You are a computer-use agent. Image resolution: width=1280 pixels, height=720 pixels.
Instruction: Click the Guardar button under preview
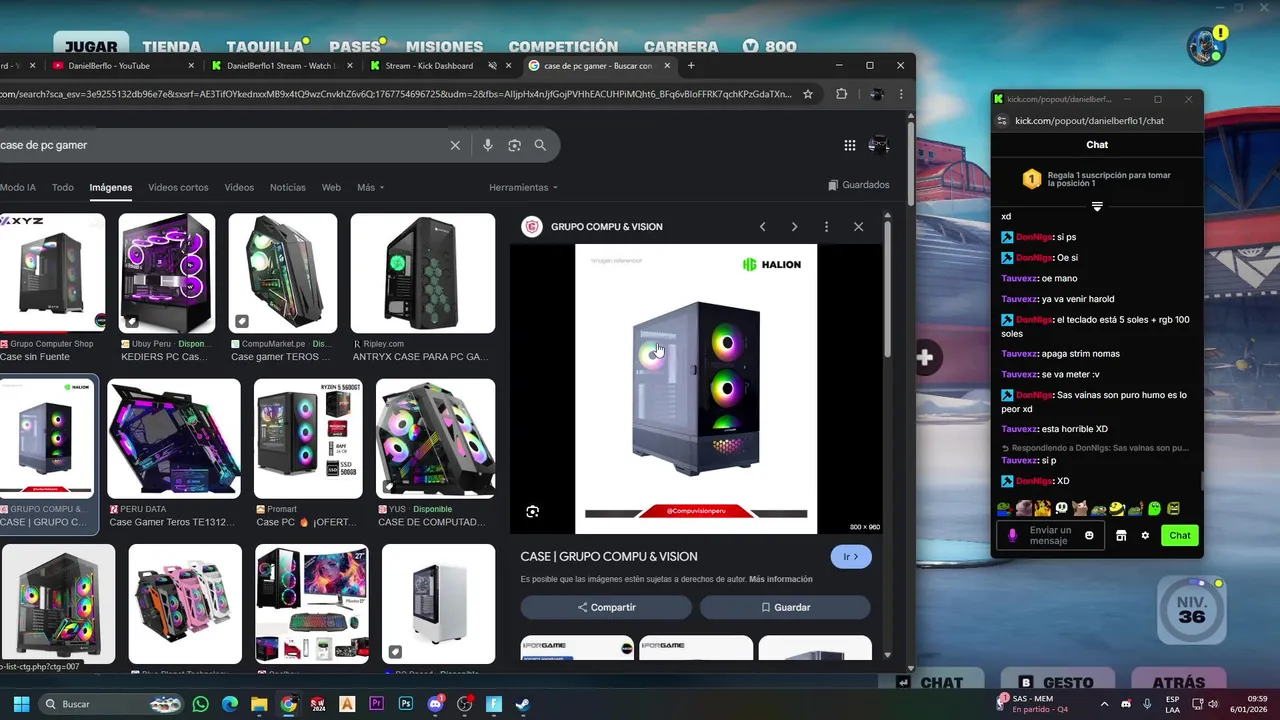[785, 607]
